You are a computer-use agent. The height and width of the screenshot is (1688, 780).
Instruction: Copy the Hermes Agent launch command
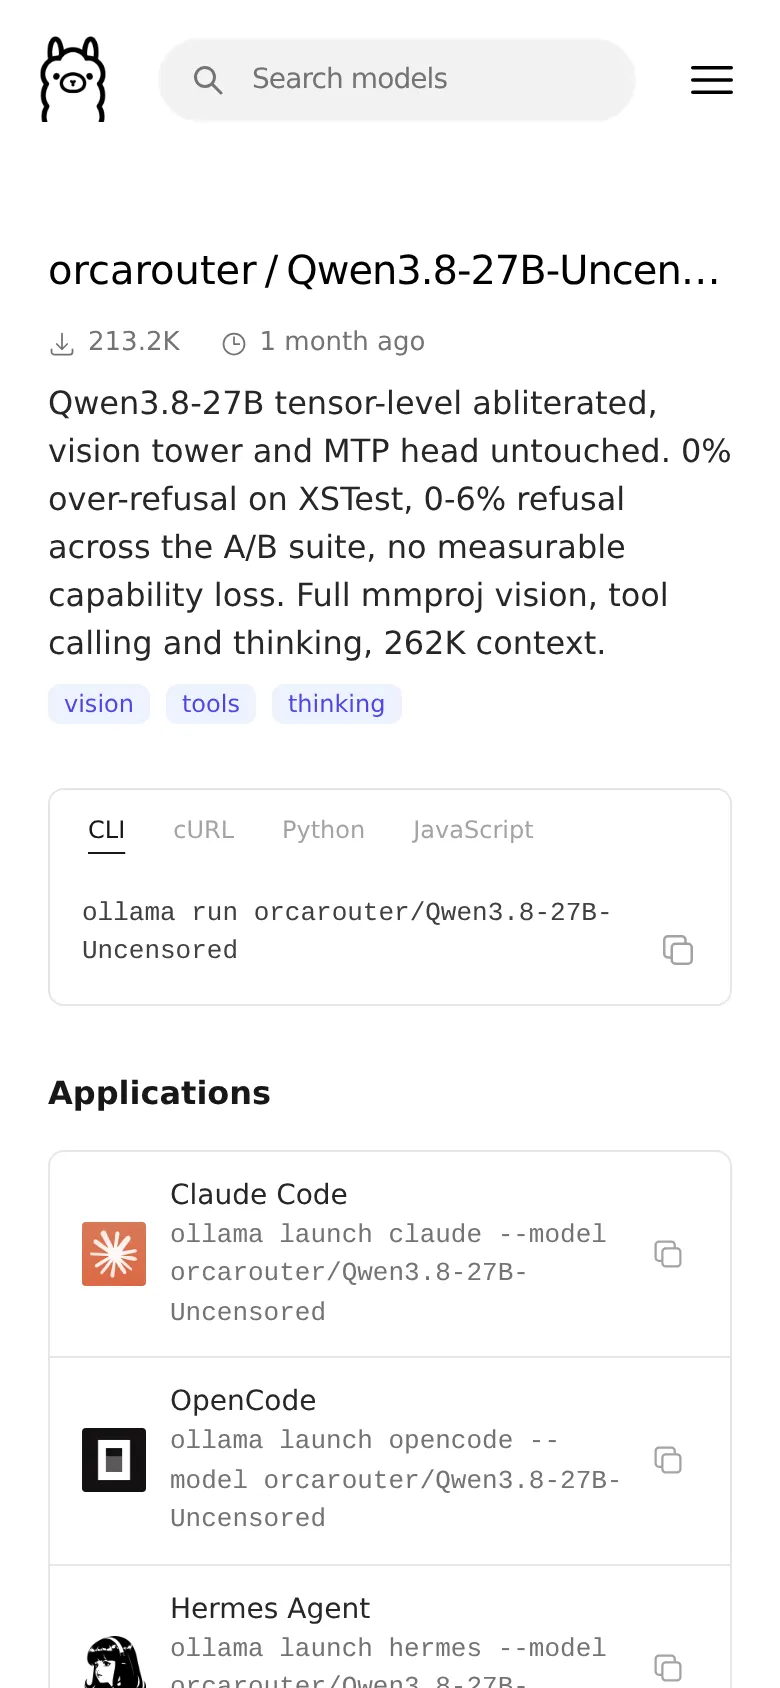point(668,1667)
